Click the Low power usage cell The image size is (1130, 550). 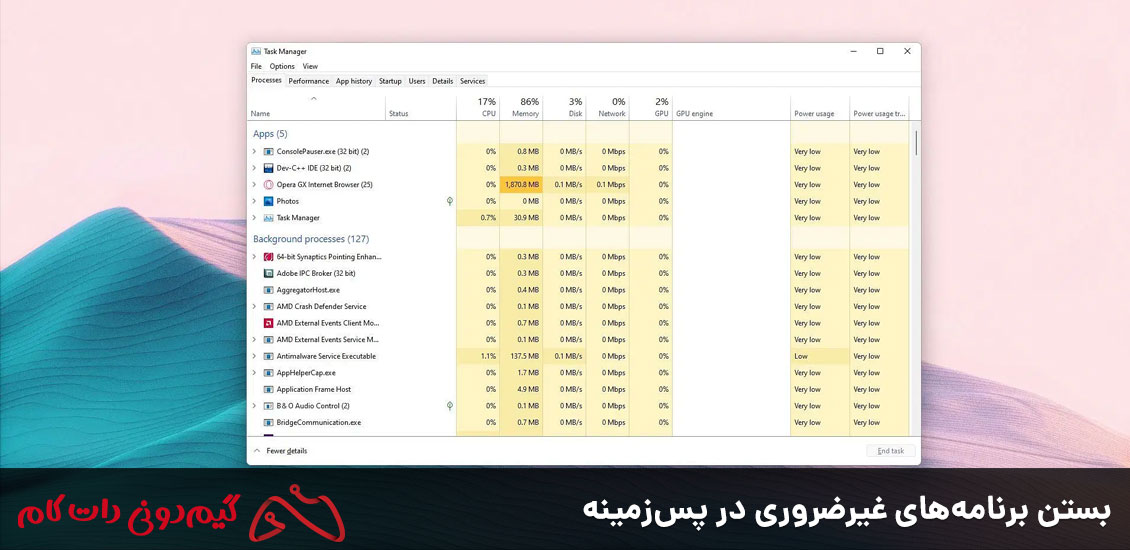click(x=820, y=356)
